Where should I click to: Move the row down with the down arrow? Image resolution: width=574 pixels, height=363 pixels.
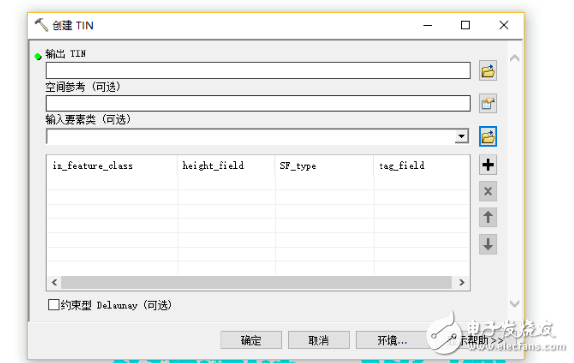[488, 244]
